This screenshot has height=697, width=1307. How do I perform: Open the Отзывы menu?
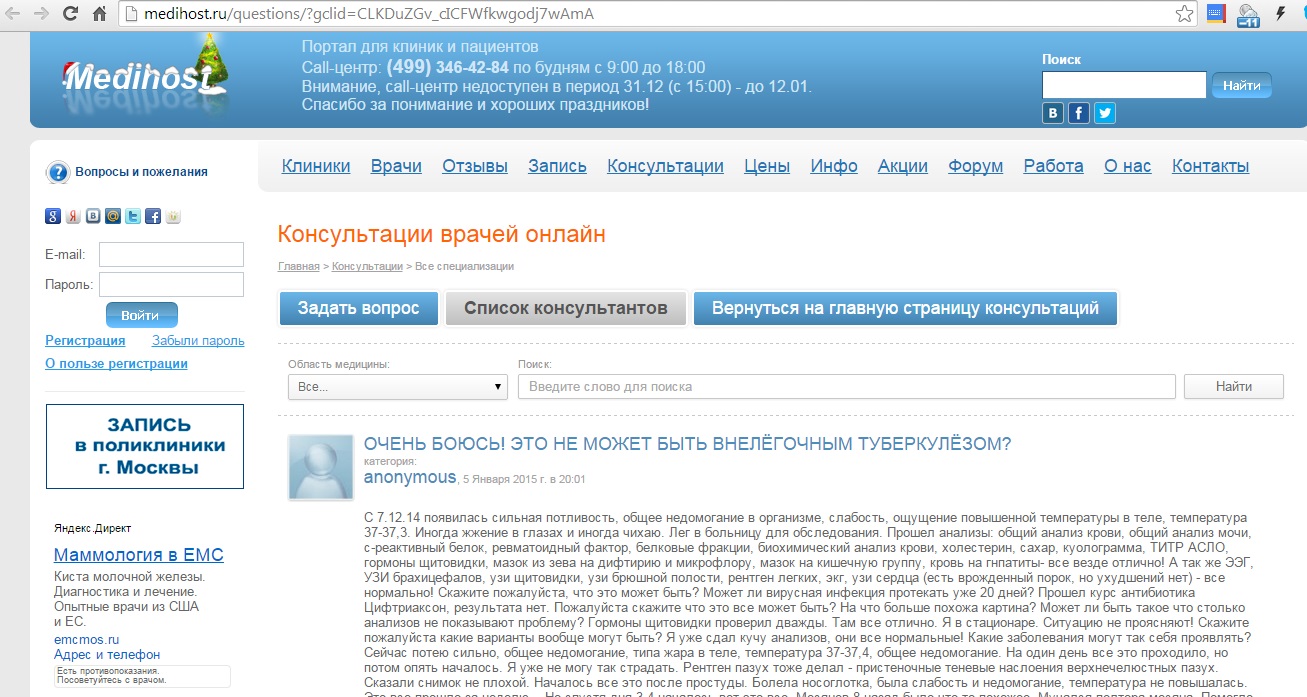click(x=475, y=166)
